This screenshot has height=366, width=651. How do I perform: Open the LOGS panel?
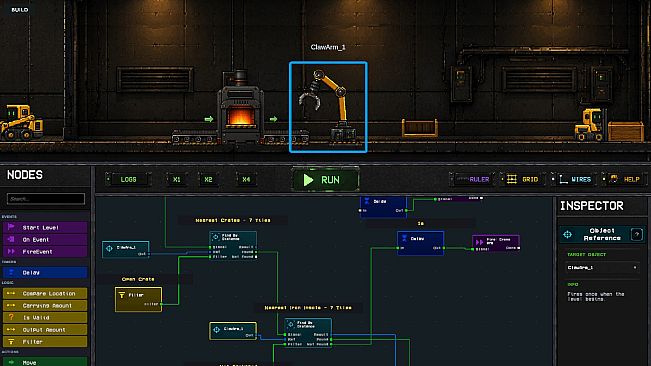click(128, 180)
